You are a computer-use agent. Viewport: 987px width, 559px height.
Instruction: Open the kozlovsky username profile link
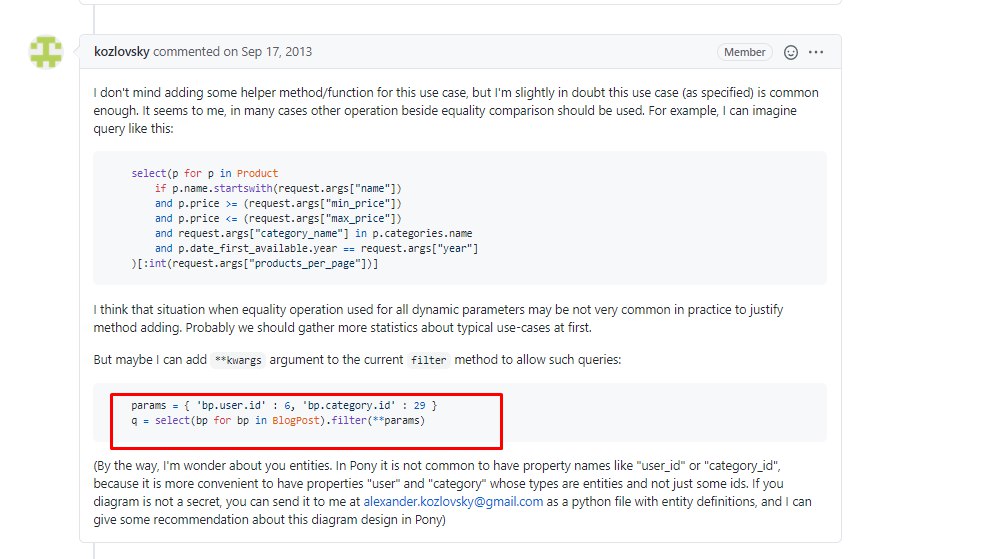click(122, 52)
